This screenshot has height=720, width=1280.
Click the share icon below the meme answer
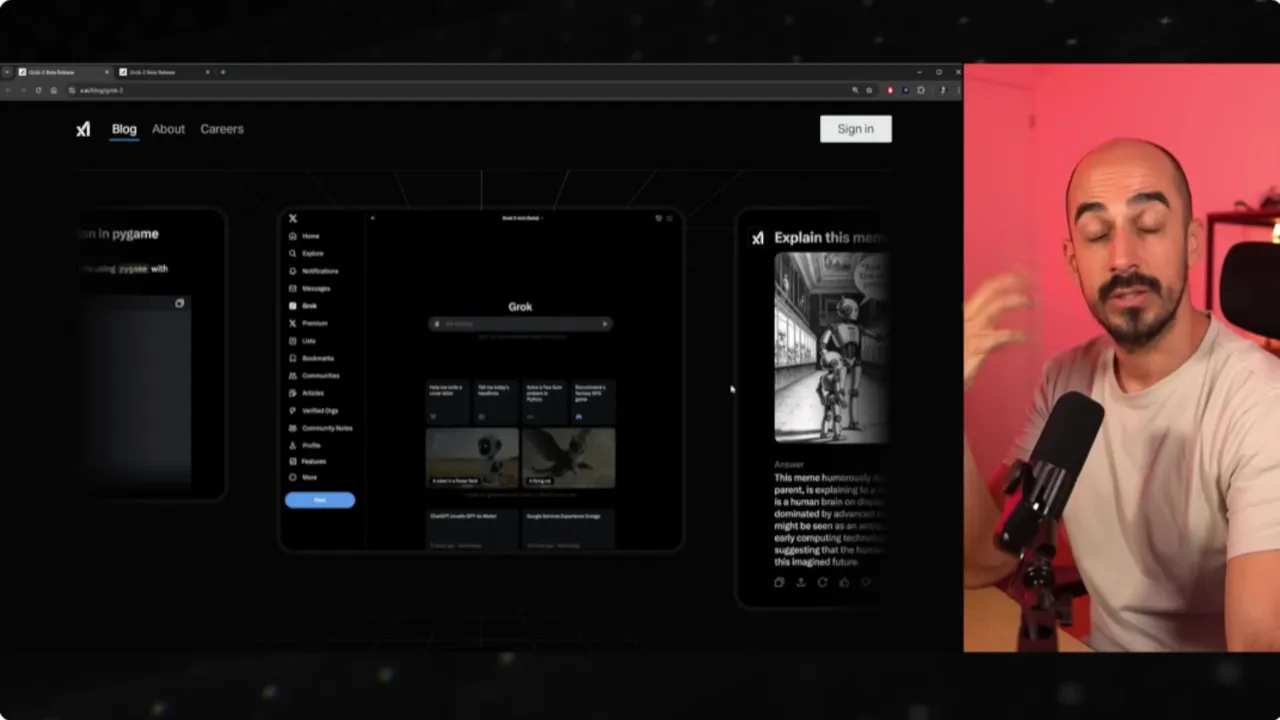800,582
